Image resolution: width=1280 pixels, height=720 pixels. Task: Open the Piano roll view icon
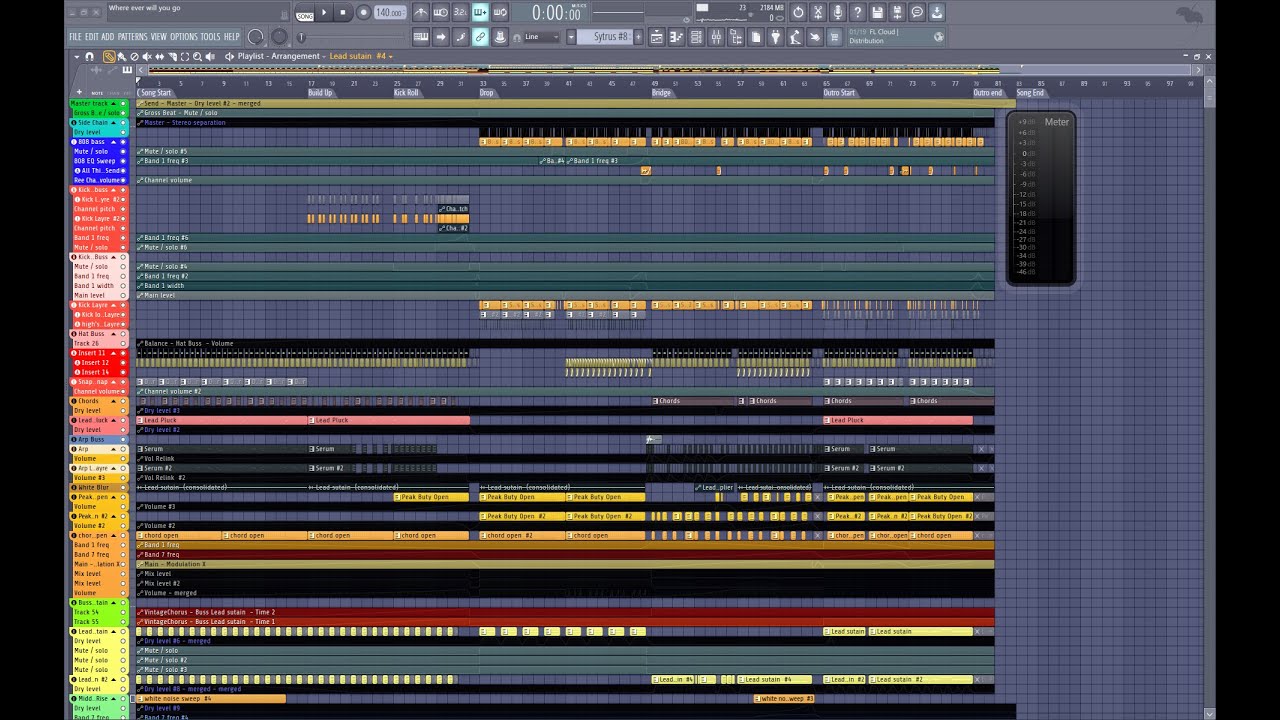pos(676,37)
